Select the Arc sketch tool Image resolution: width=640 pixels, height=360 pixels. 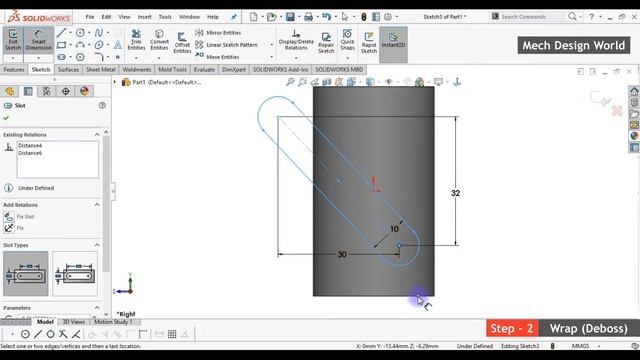pyautogui.click(x=80, y=45)
